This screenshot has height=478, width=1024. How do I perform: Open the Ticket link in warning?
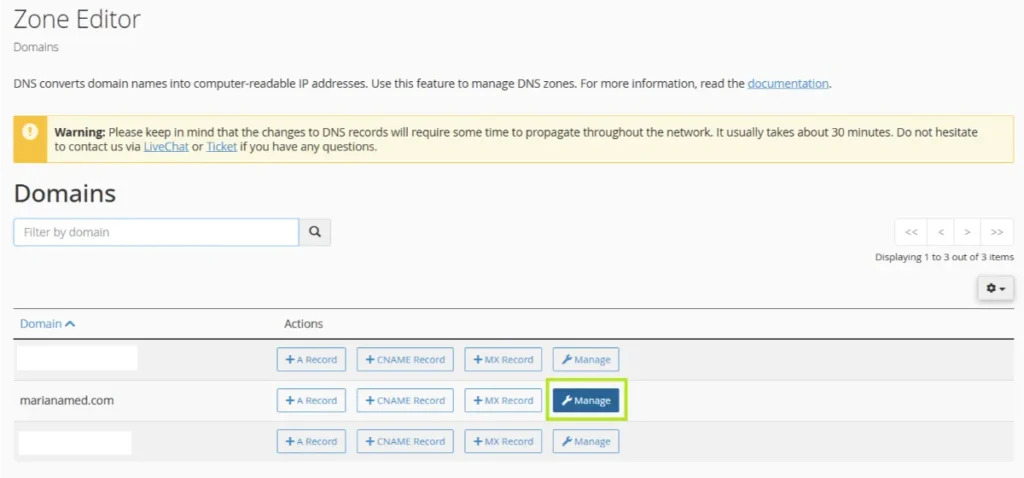pos(221,147)
